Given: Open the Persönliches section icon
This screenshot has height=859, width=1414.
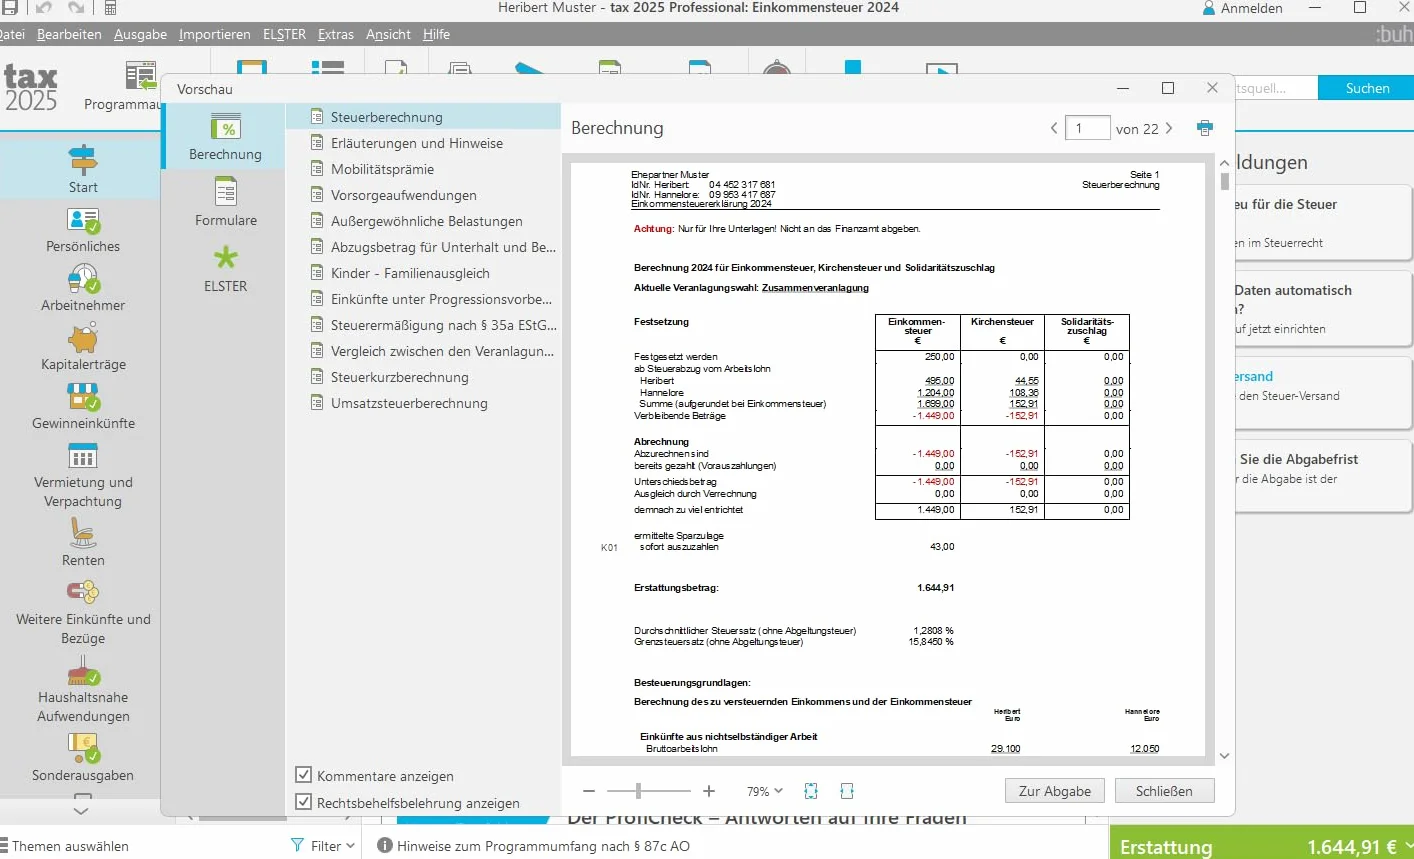Looking at the screenshot, I should 83,220.
